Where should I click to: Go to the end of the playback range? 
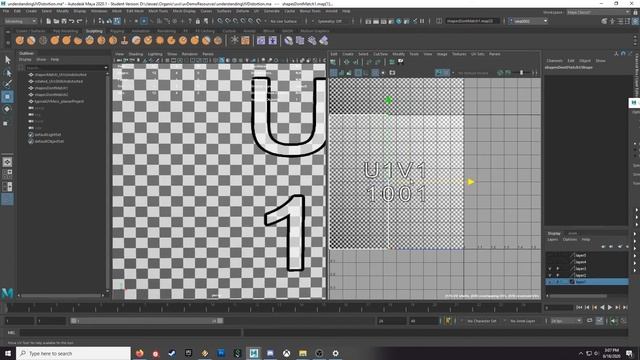point(625,307)
